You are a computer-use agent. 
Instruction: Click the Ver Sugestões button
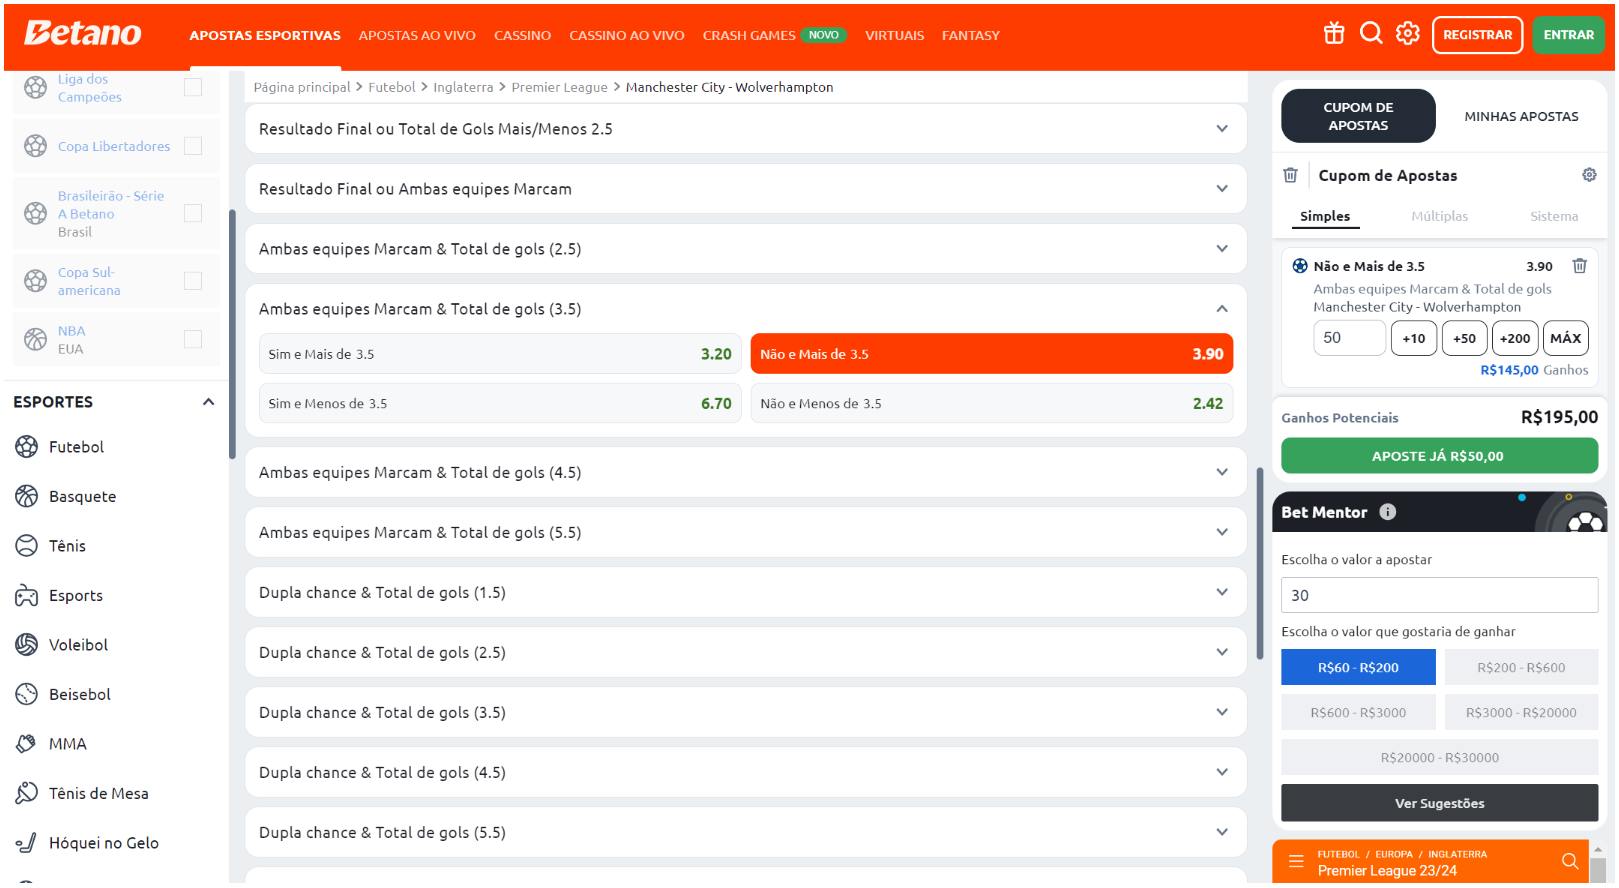1439,803
